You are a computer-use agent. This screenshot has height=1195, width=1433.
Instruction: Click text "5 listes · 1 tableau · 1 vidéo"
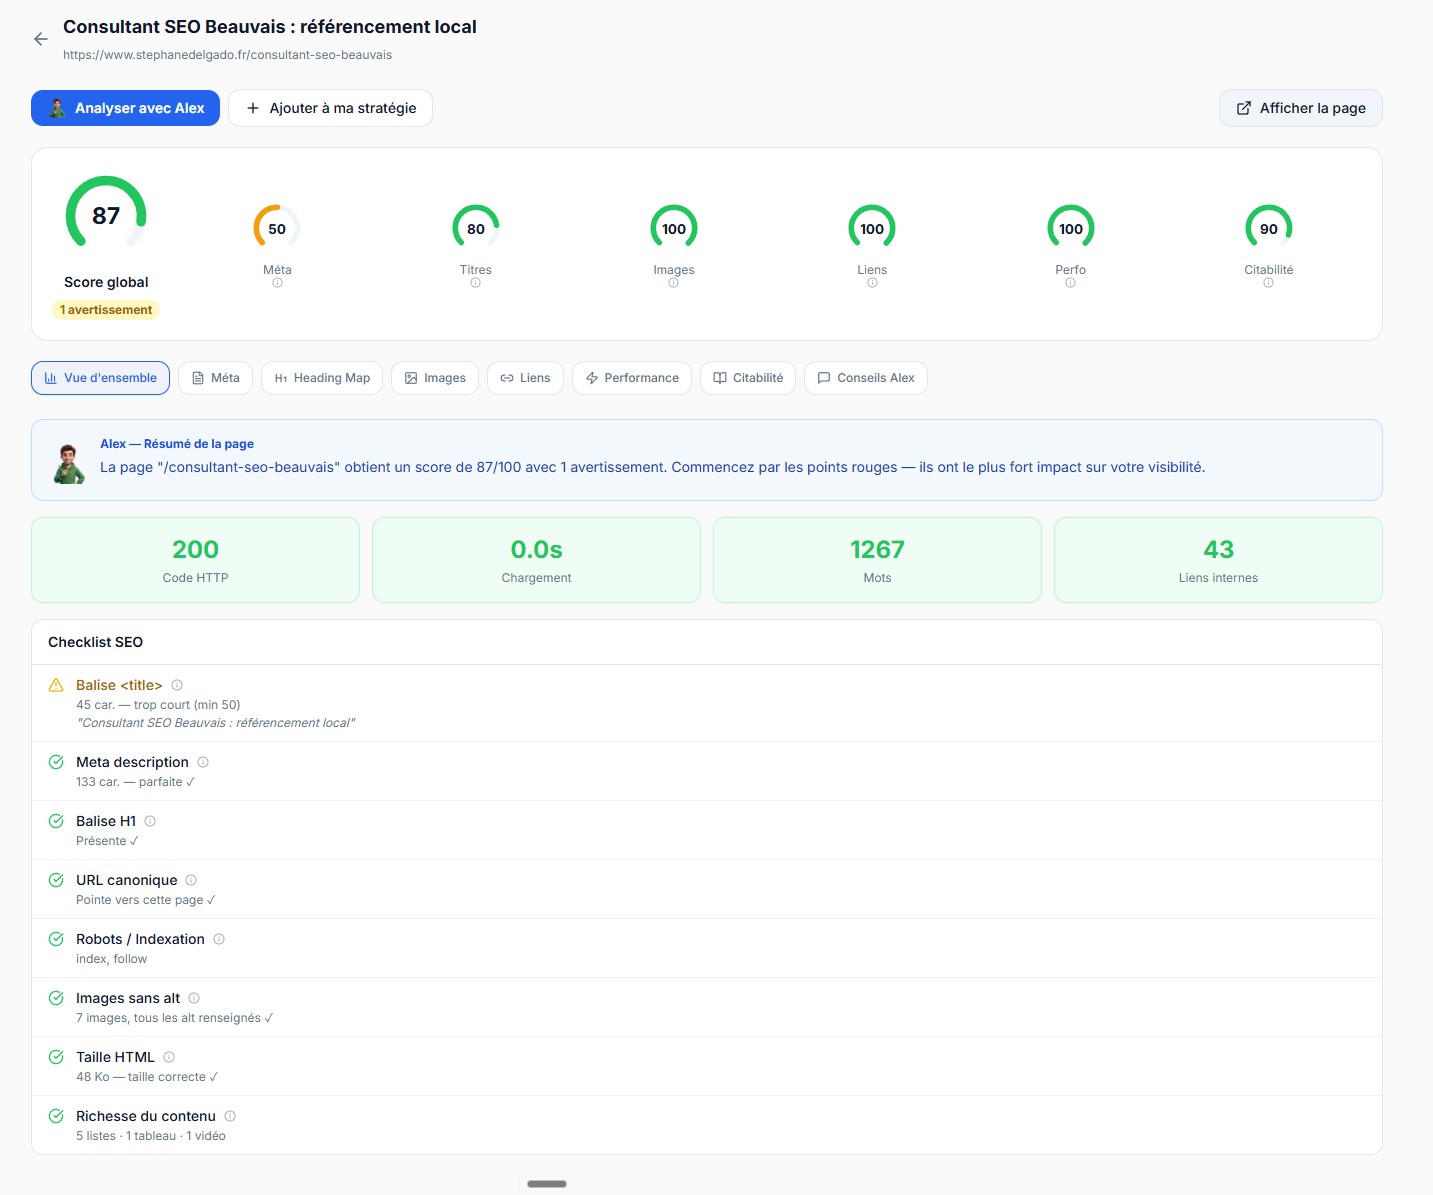(x=151, y=1136)
